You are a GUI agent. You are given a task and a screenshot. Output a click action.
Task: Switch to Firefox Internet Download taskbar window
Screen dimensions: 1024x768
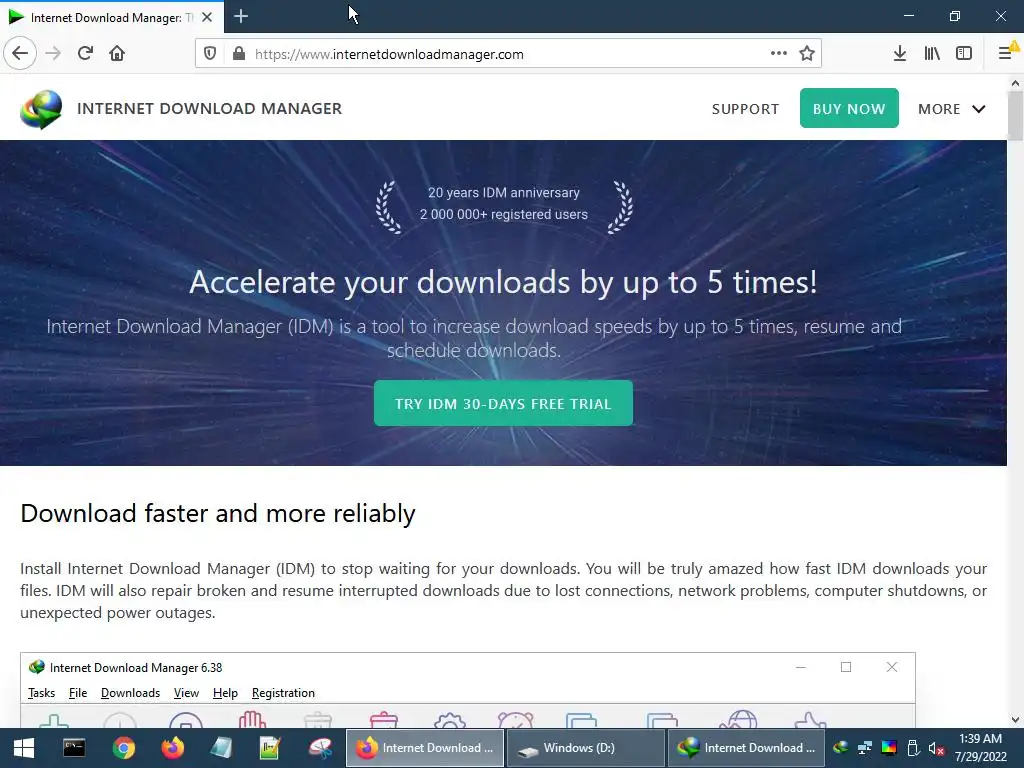425,748
